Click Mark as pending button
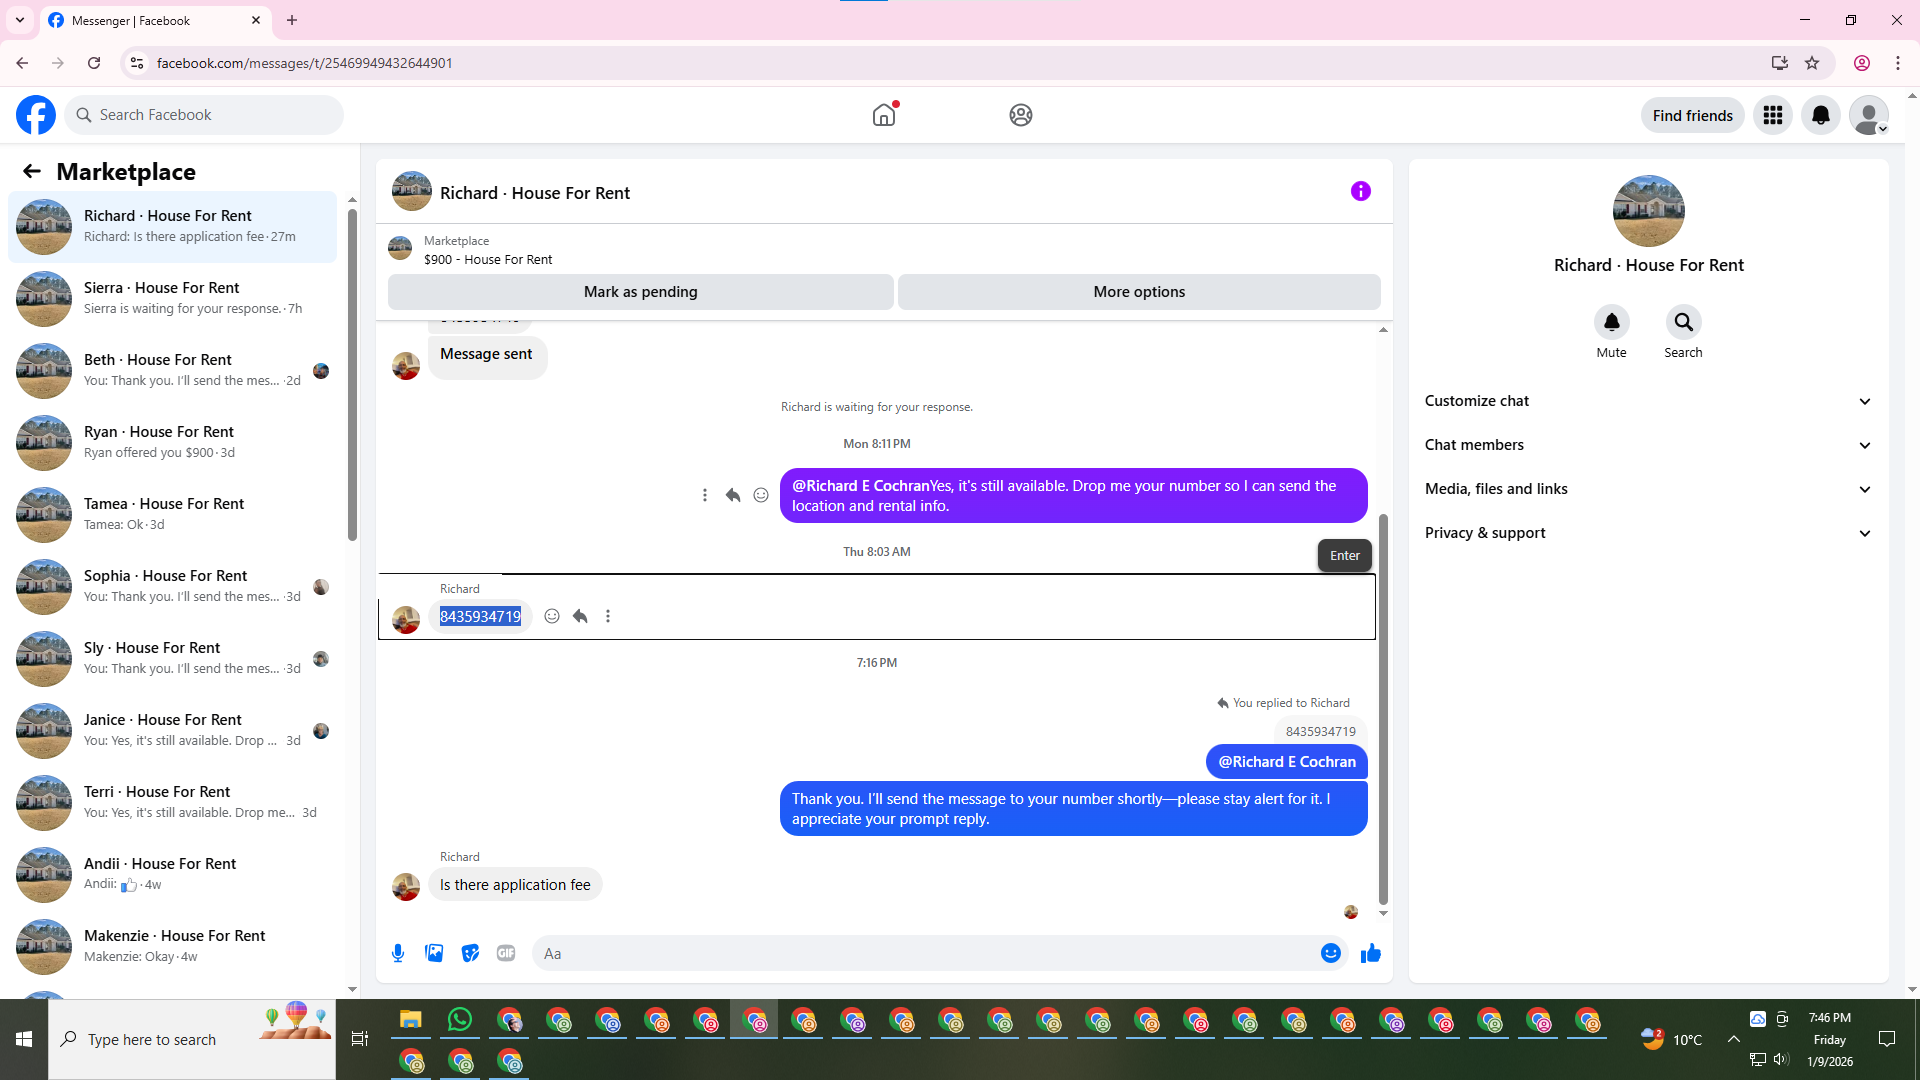This screenshot has width=1920, height=1080. [640, 292]
